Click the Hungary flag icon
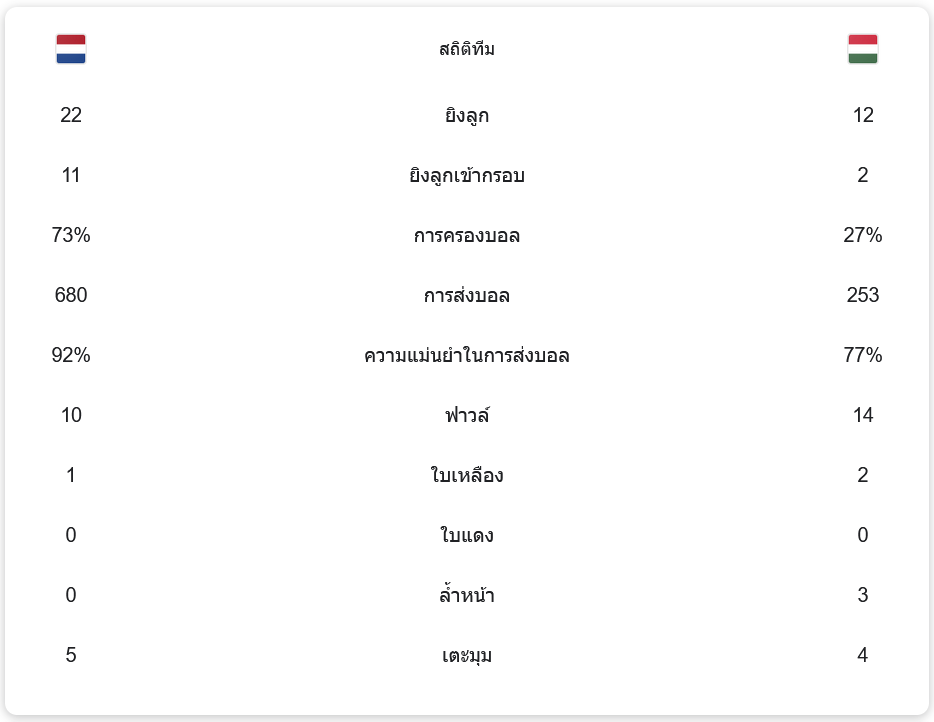Screen dimensions: 934x722 click(x=863, y=49)
